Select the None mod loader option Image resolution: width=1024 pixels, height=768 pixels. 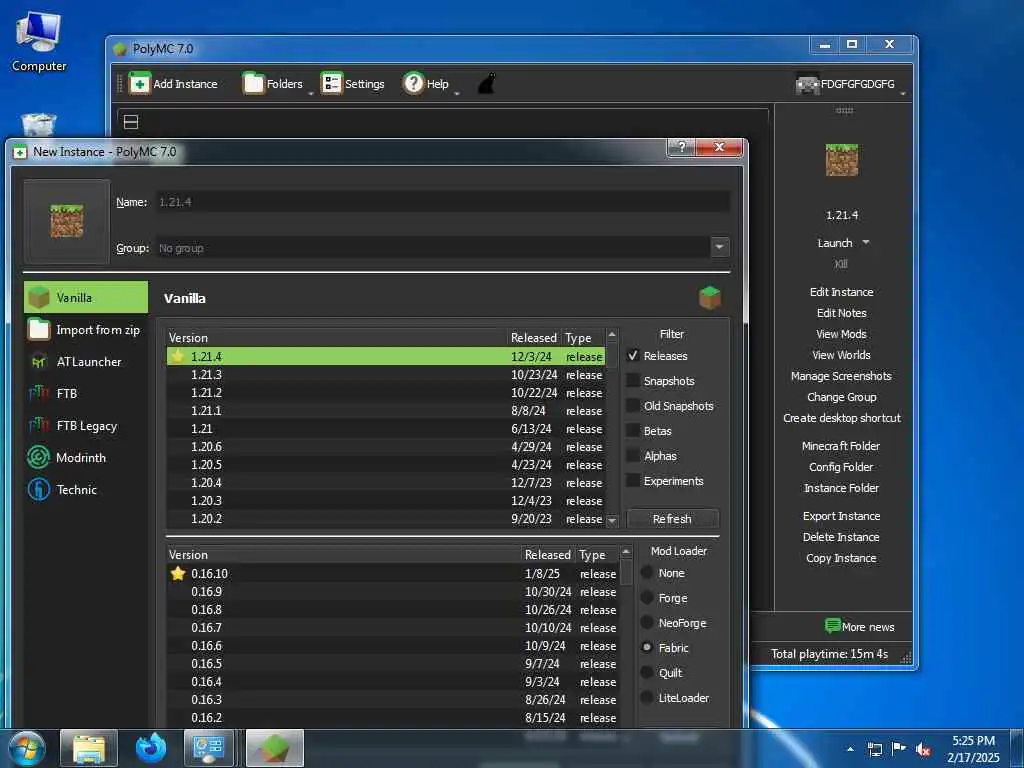tap(647, 573)
